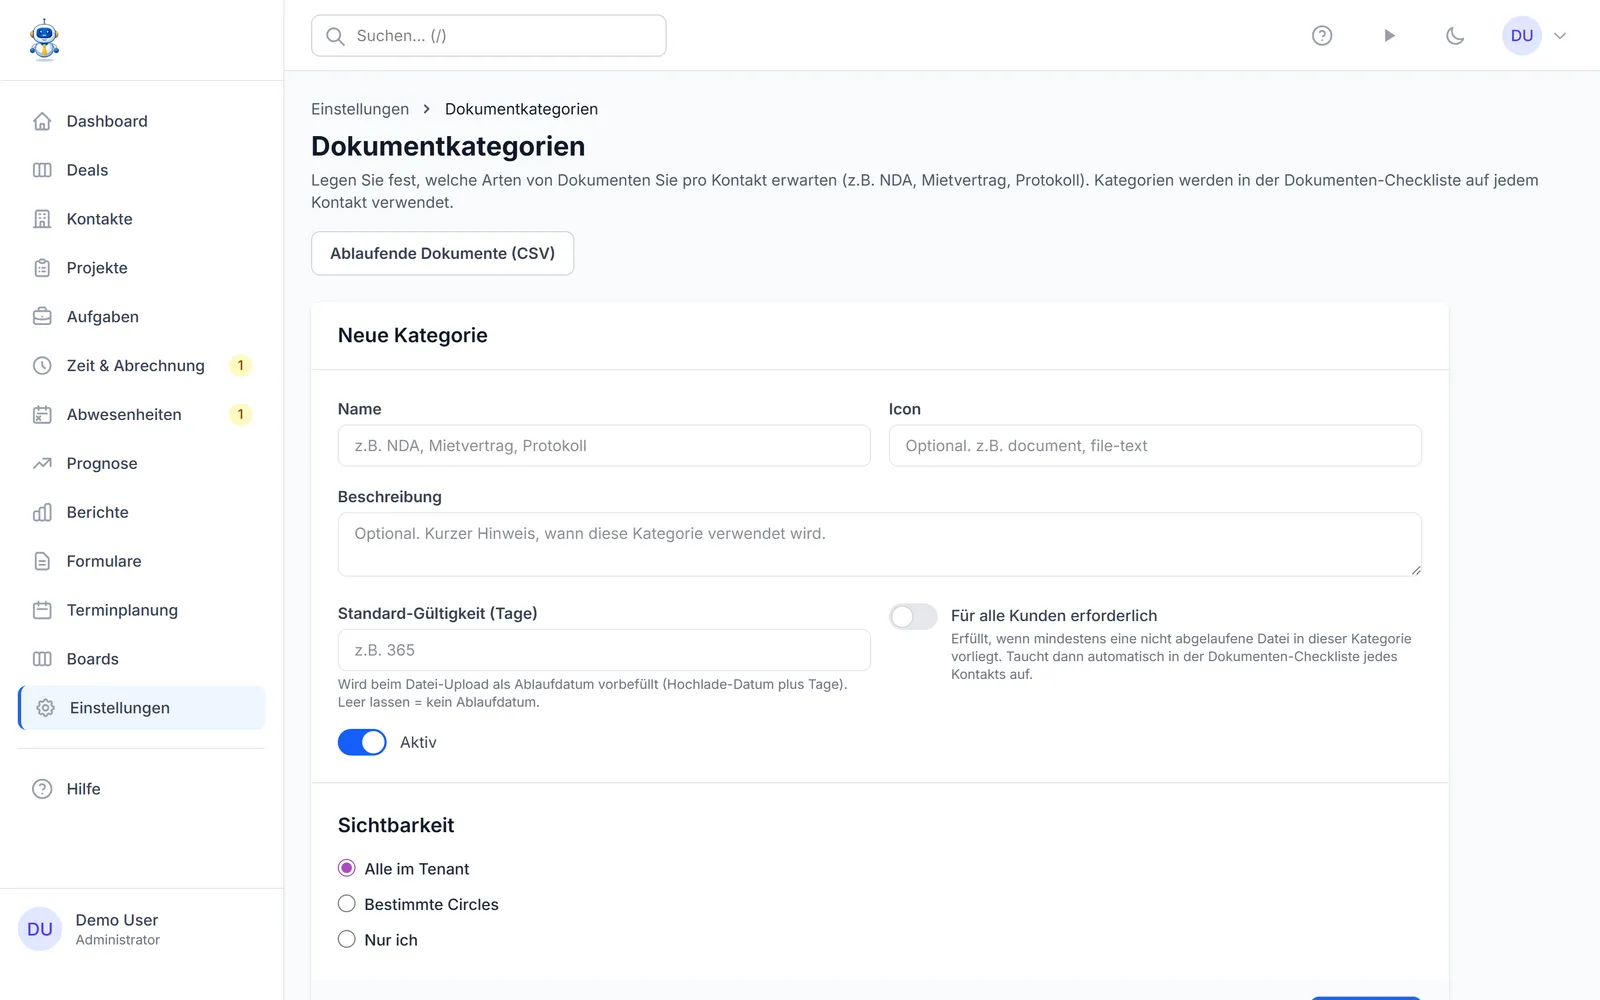Click the Prognose trend icon
The width and height of the screenshot is (1600, 1000).
[x=42, y=464]
